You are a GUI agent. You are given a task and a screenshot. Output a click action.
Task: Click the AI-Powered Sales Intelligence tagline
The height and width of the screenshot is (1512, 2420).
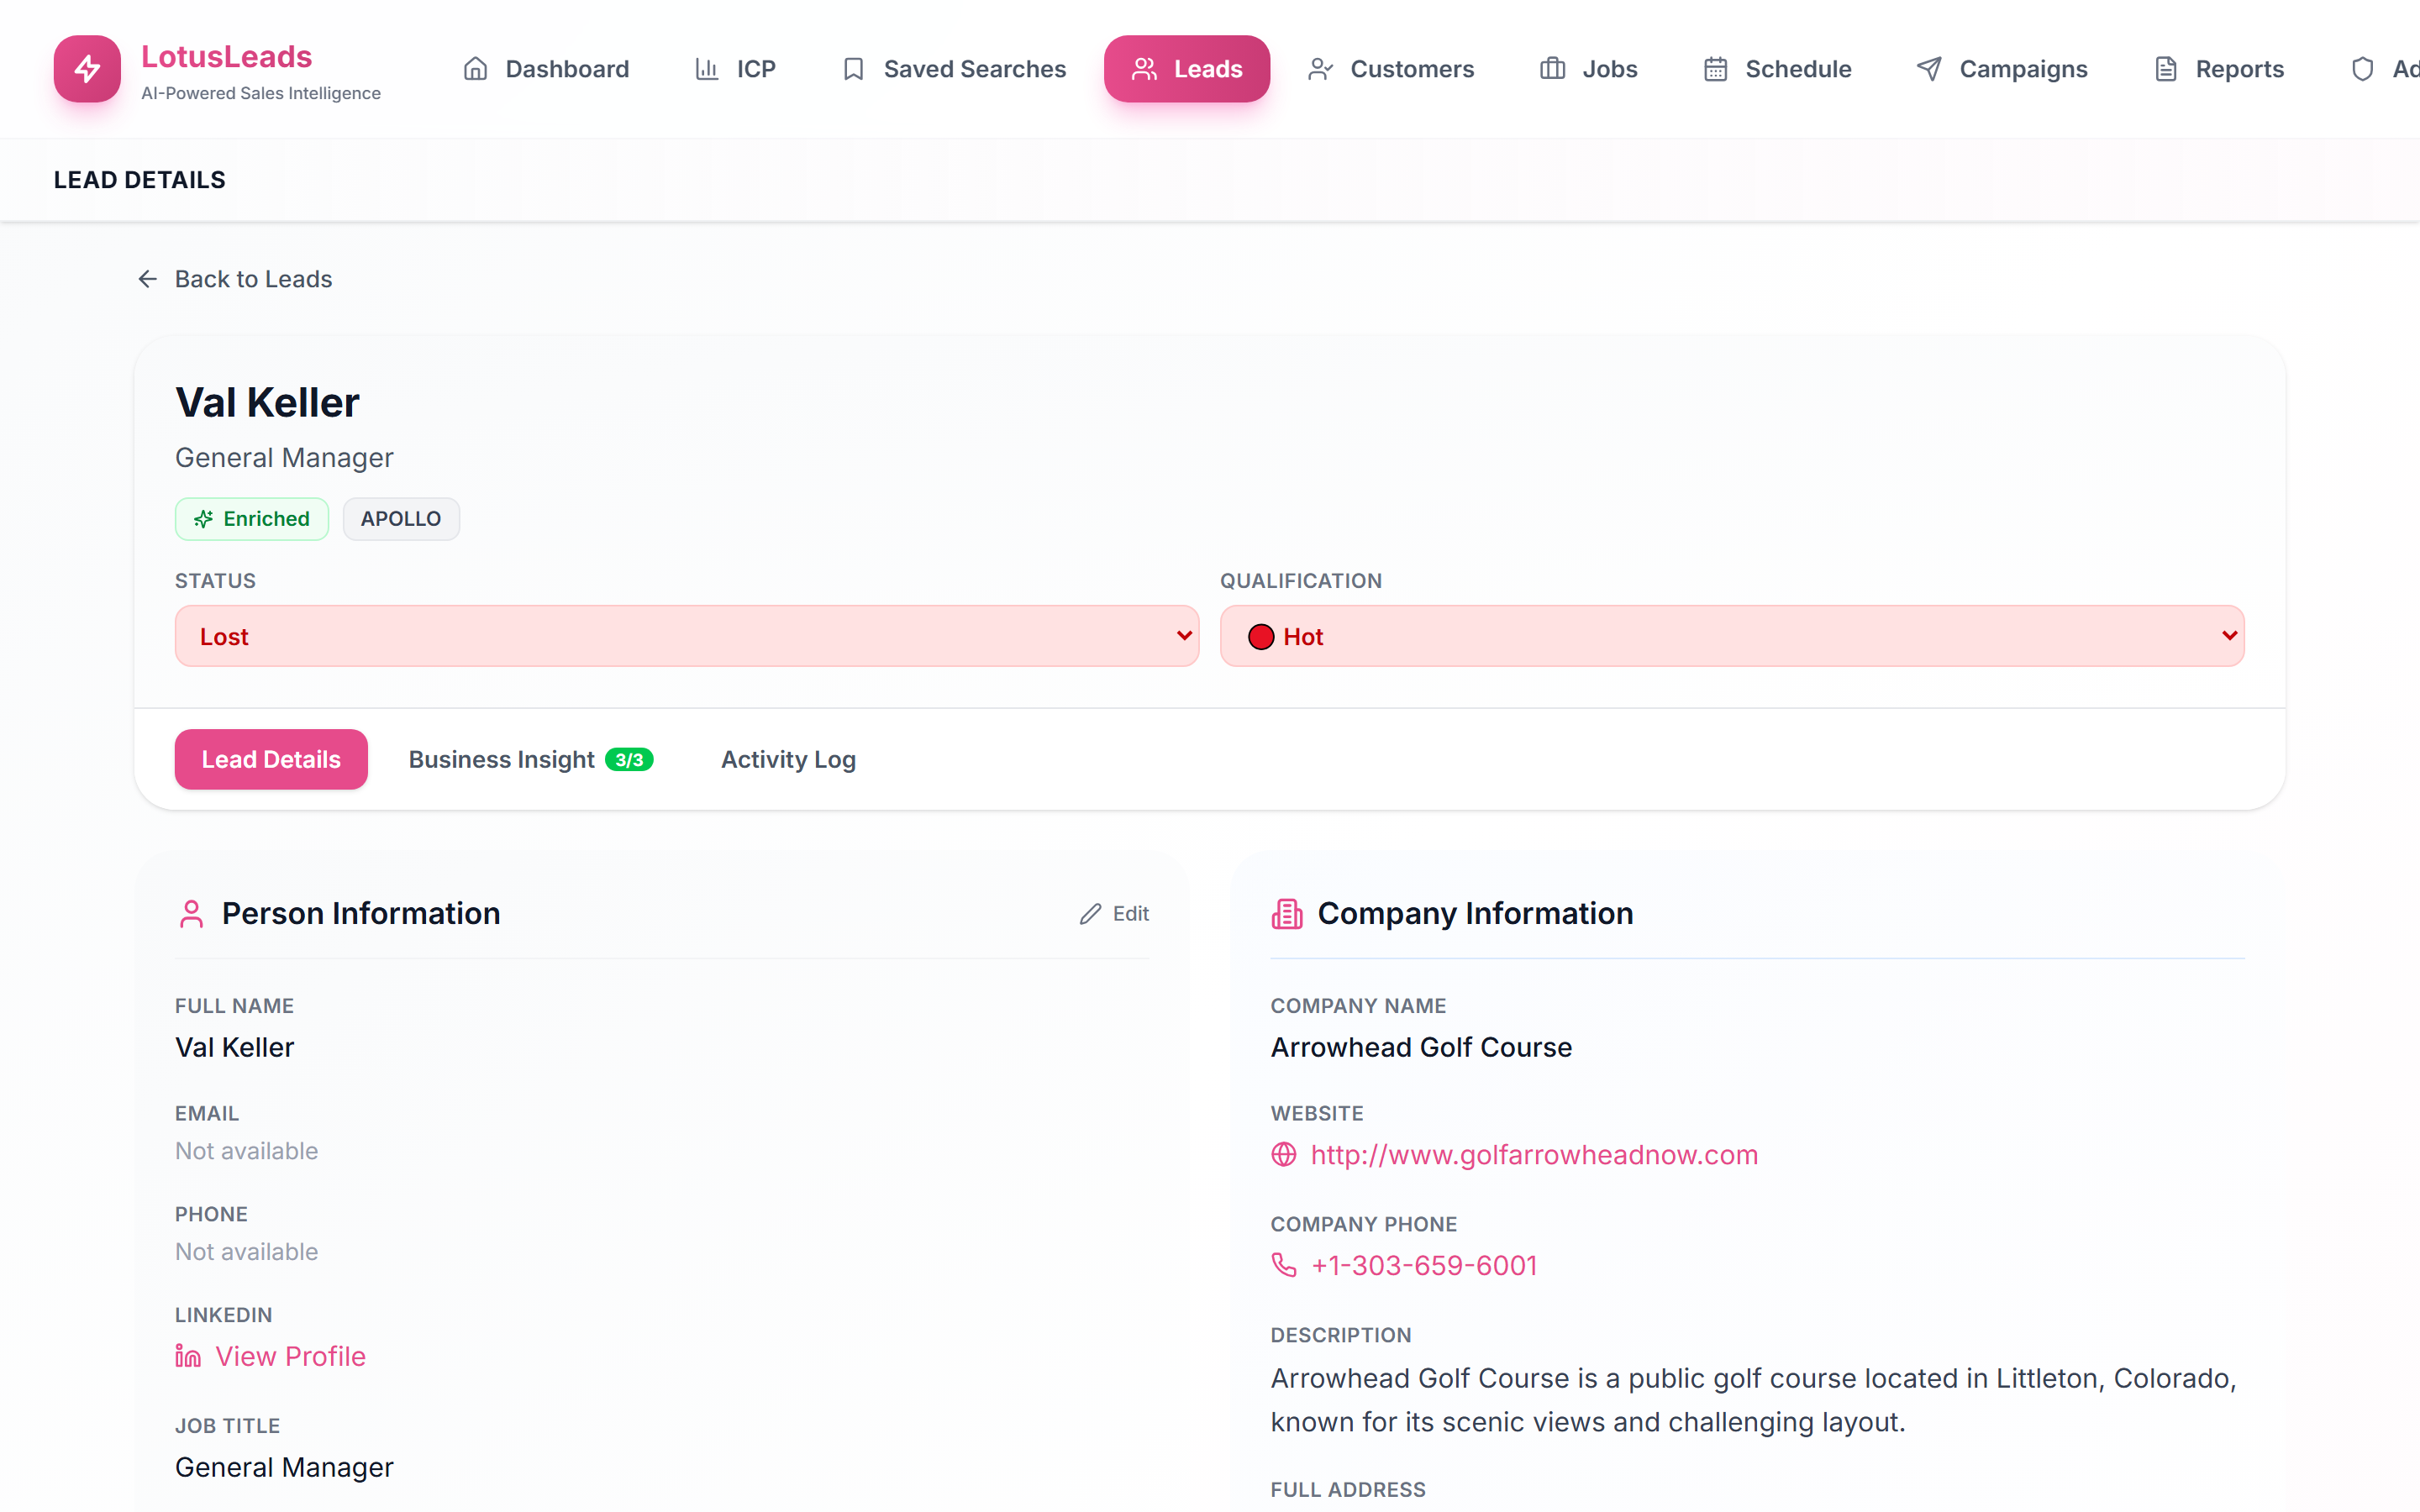point(260,93)
